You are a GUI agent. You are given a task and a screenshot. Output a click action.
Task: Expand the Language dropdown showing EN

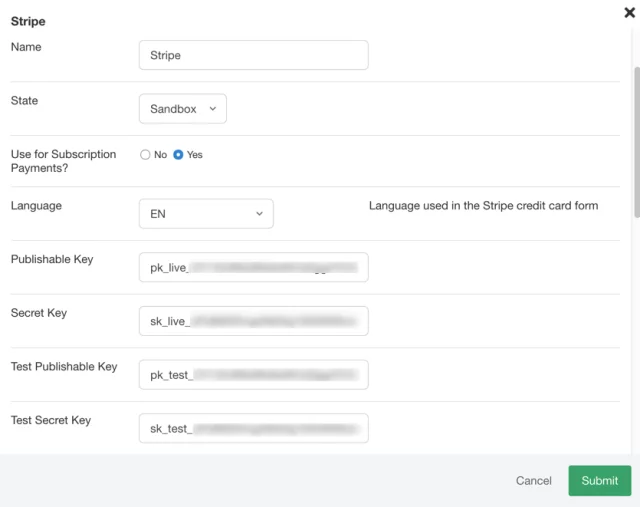205,214
